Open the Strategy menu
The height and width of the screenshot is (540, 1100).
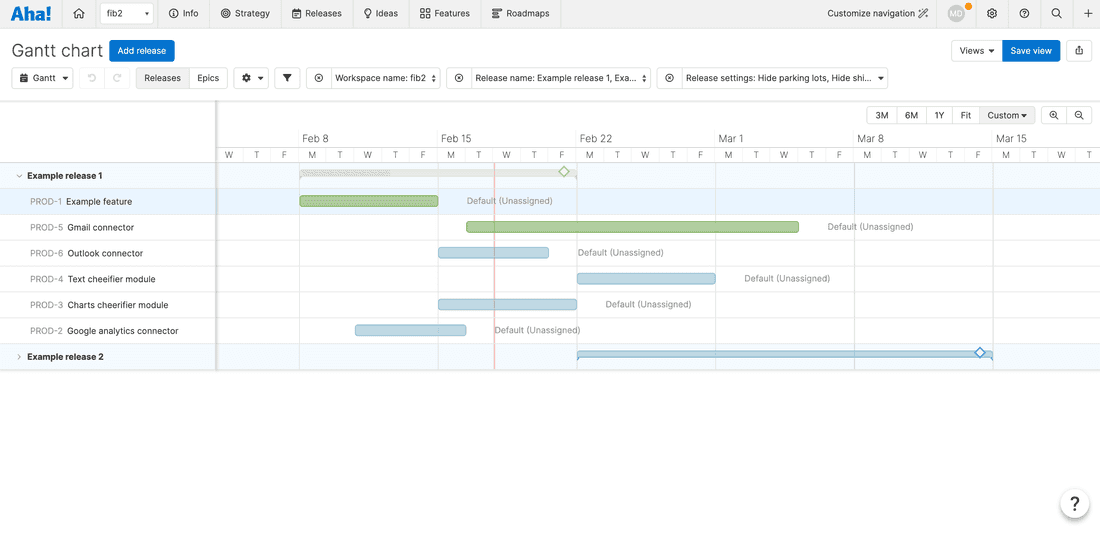pos(245,13)
